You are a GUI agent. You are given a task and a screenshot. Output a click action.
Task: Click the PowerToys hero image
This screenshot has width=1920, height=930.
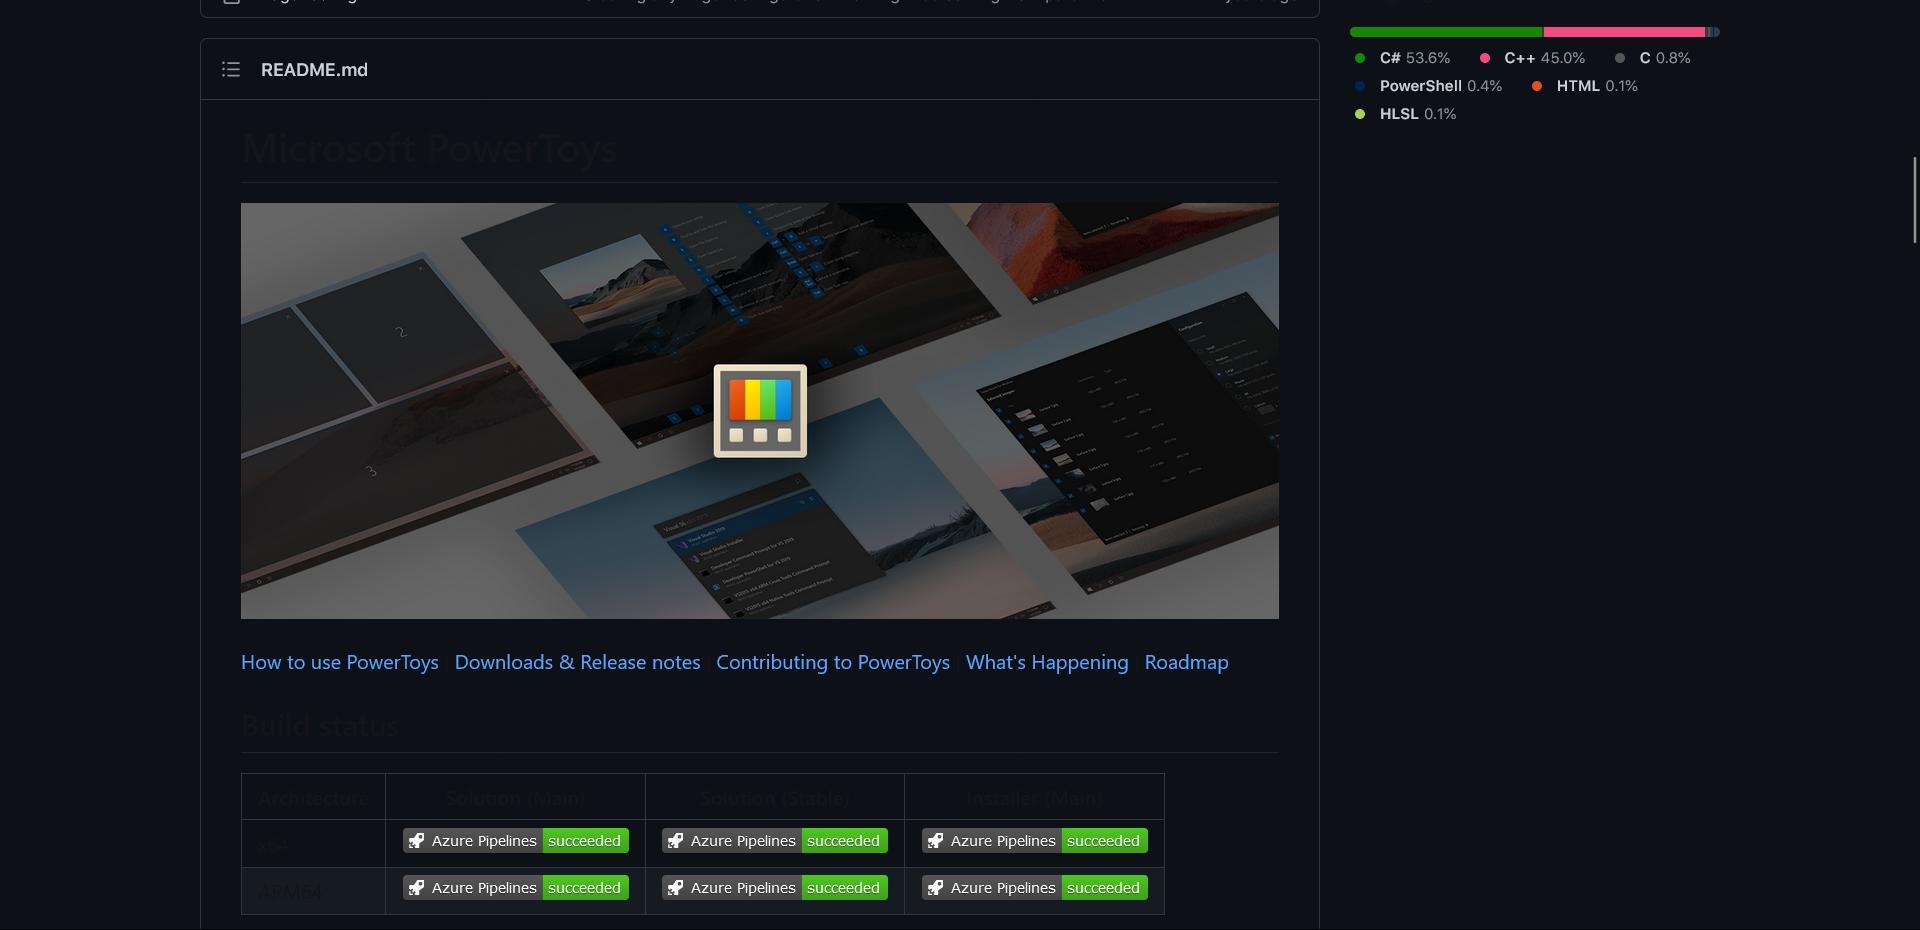point(760,410)
